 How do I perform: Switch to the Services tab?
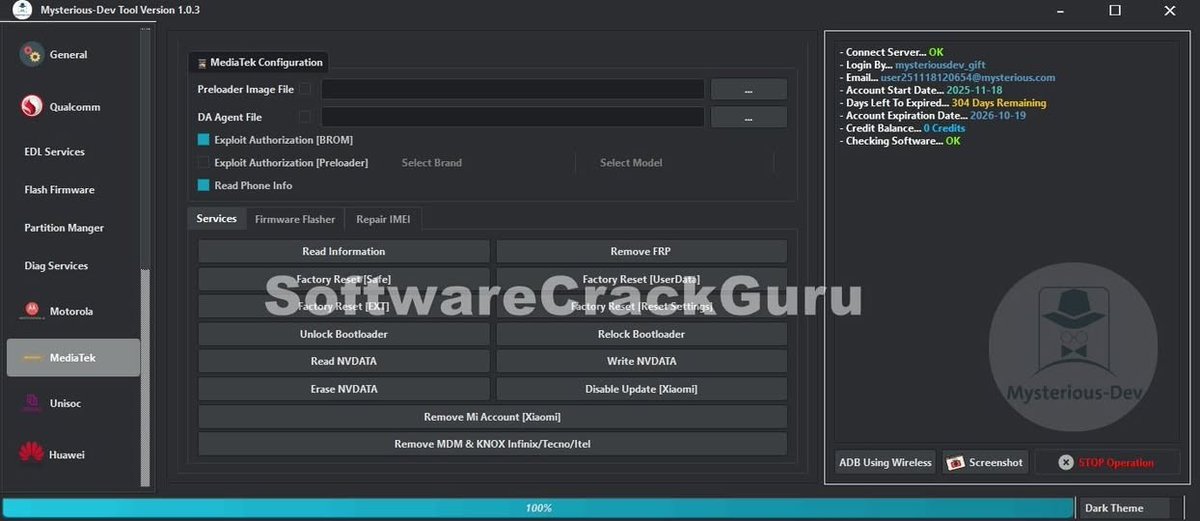tap(217, 218)
